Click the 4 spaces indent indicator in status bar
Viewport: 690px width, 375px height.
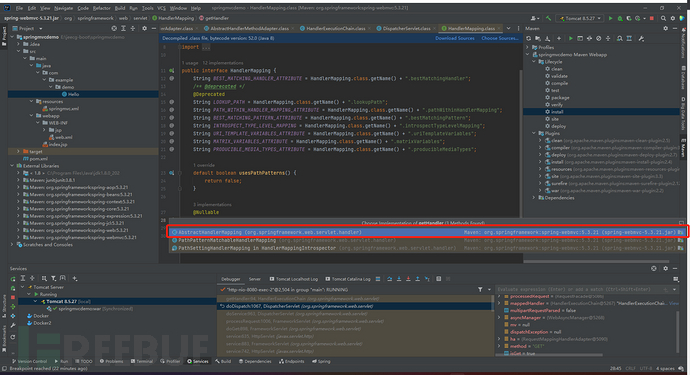[665, 368]
